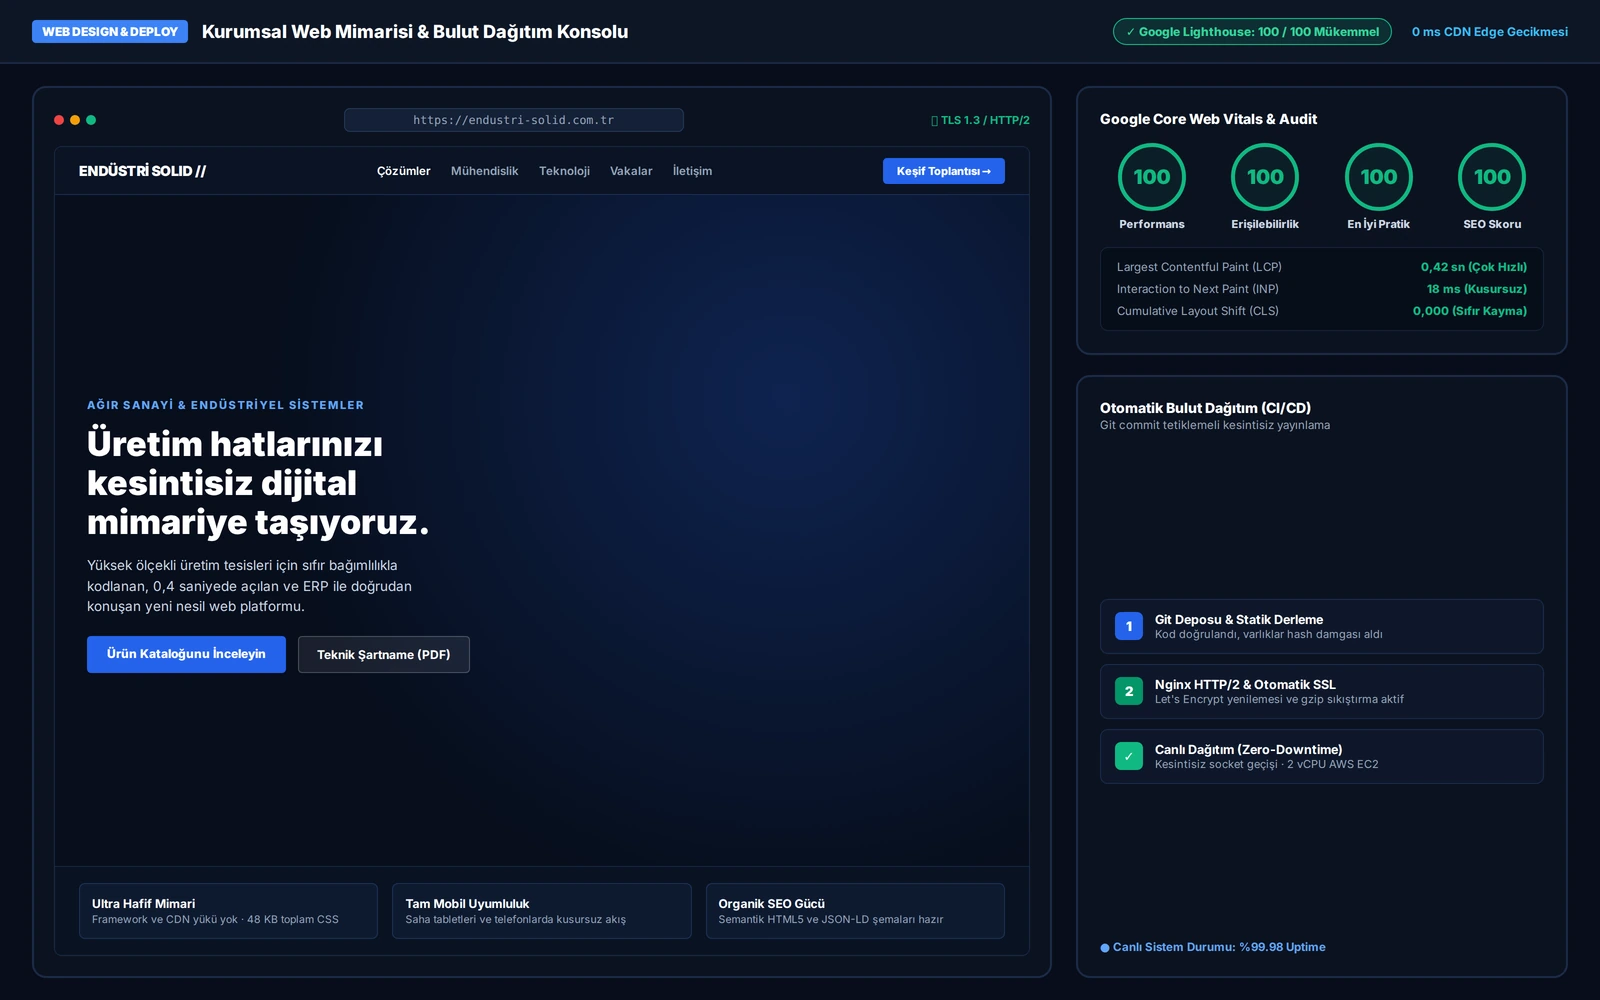Viewport: 1600px width, 1000px height.
Task: Go to the Teknoloji nav item
Action: tap(564, 171)
